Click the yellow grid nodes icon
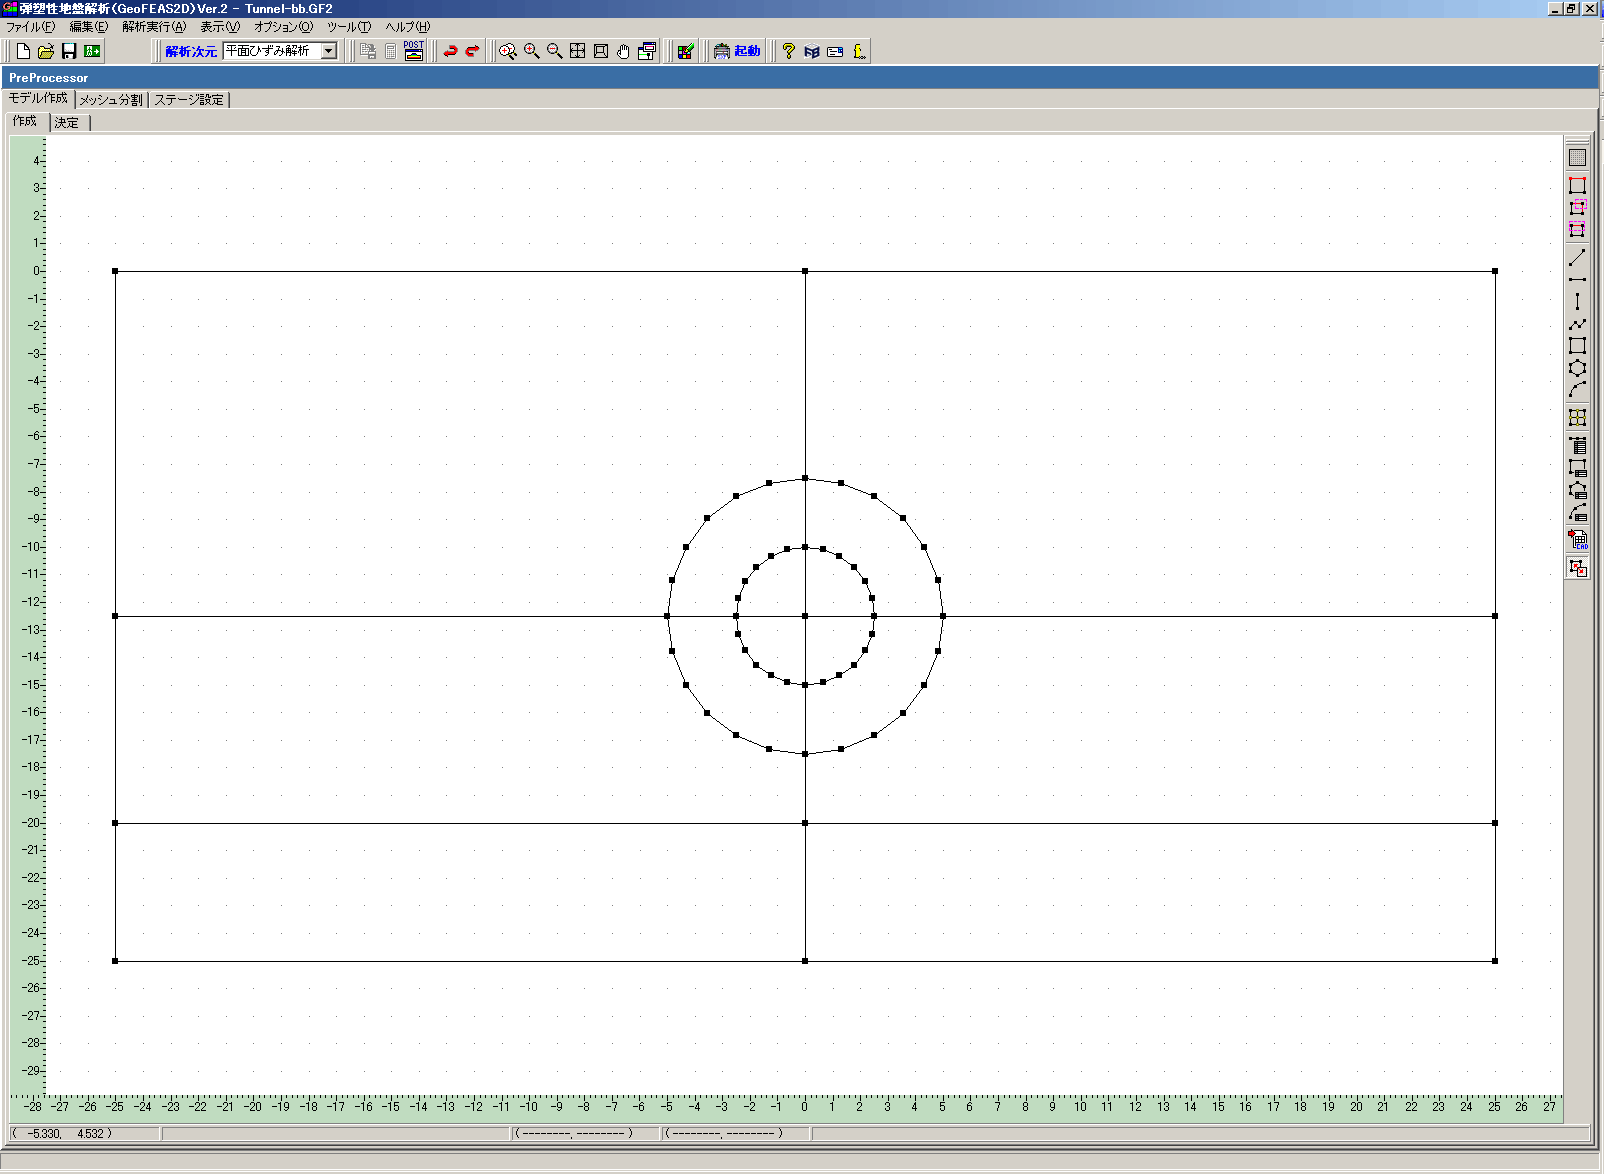This screenshot has width=1604, height=1174. [x=1577, y=418]
